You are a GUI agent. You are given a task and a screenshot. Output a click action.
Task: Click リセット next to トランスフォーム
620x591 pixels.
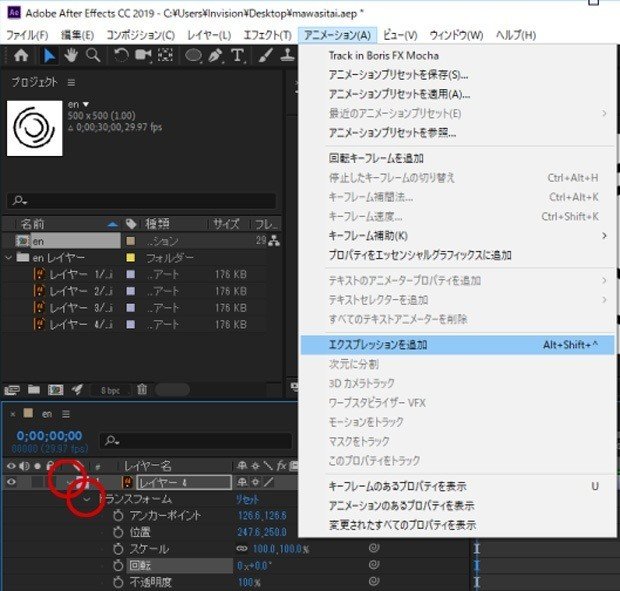click(x=247, y=499)
